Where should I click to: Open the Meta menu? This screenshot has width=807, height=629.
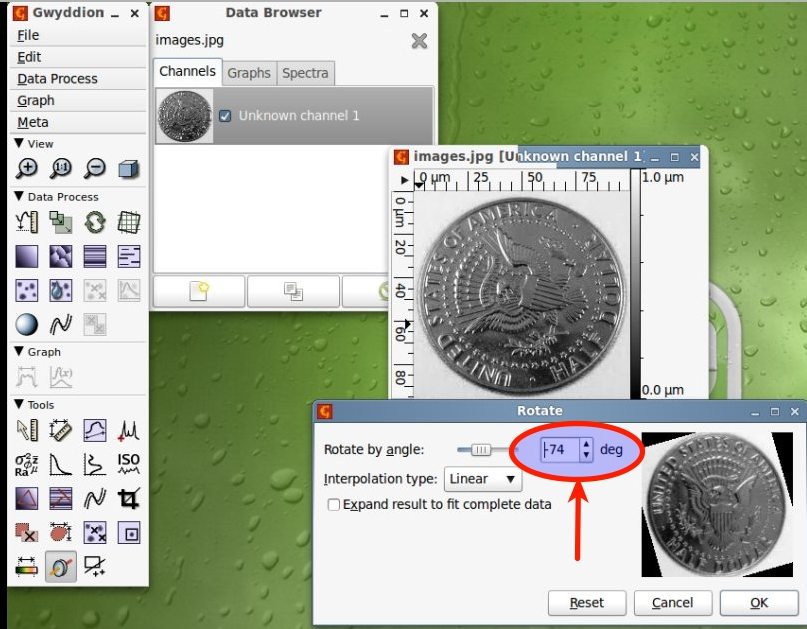(33, 122)
